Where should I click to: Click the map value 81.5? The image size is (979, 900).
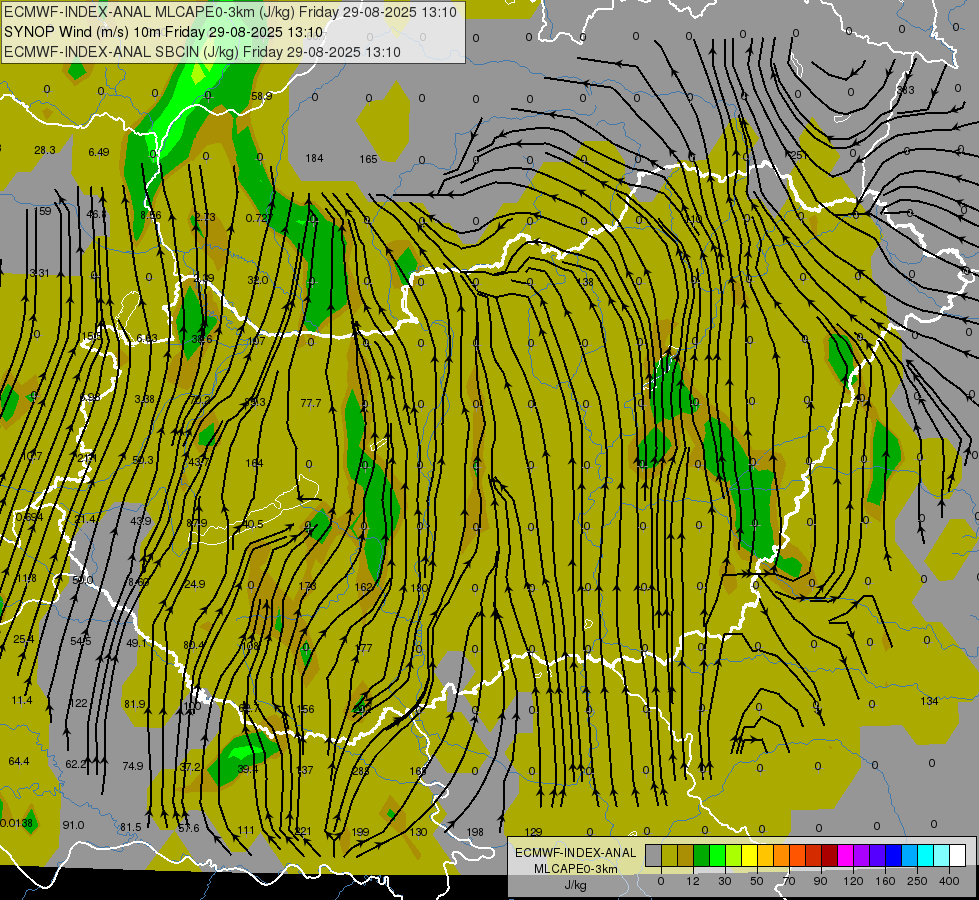pyautogui.click(x=130, y=828)
